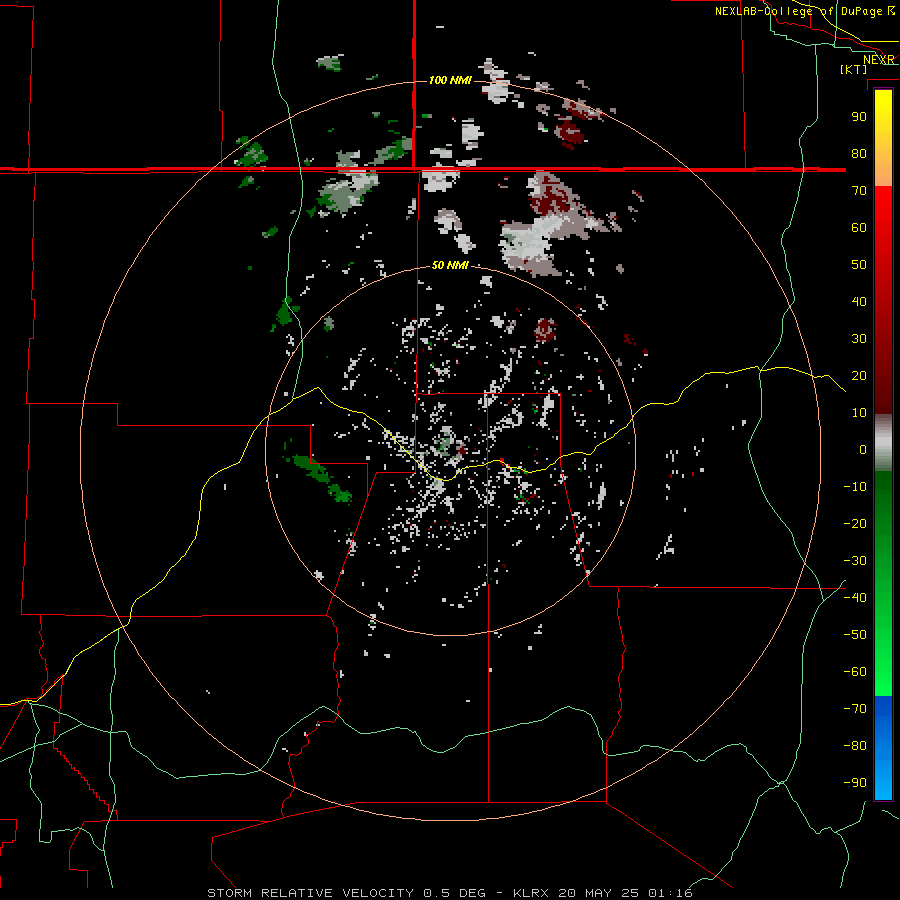Click the STORM RELATIVE VELOCITY product title
Image resolution: width=900 pixels, height=900 pixels.
(310, 893)
